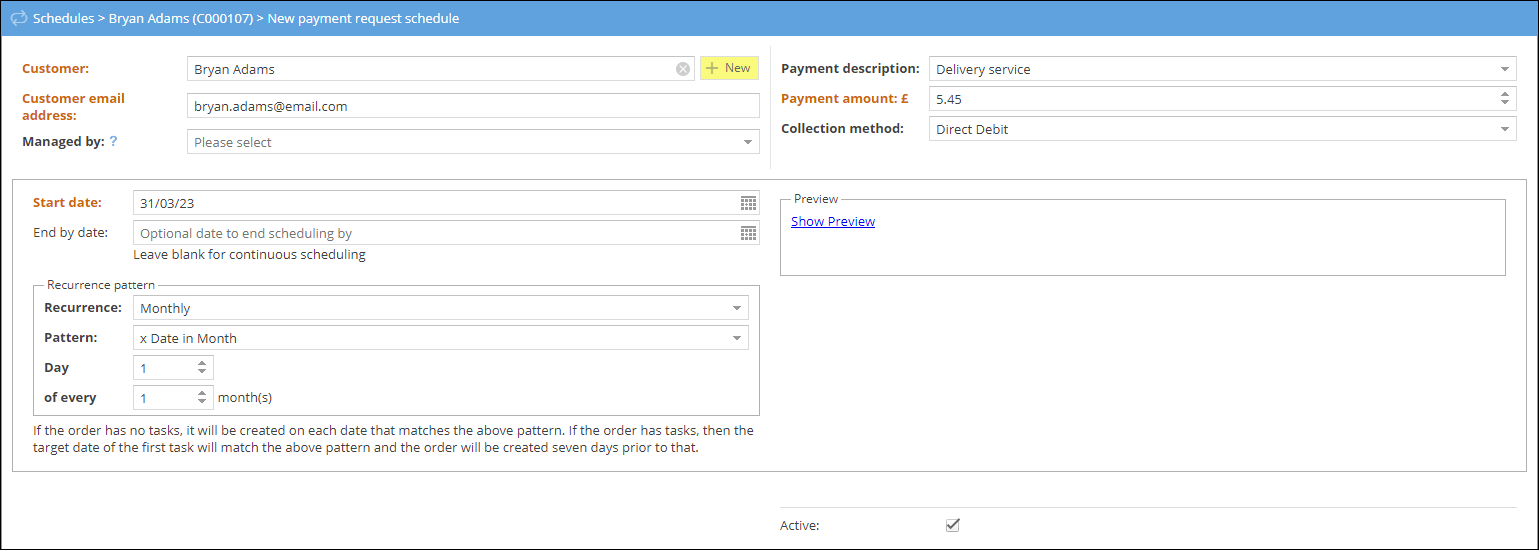Decrease the 'of every' months value

tap(202, 402)
